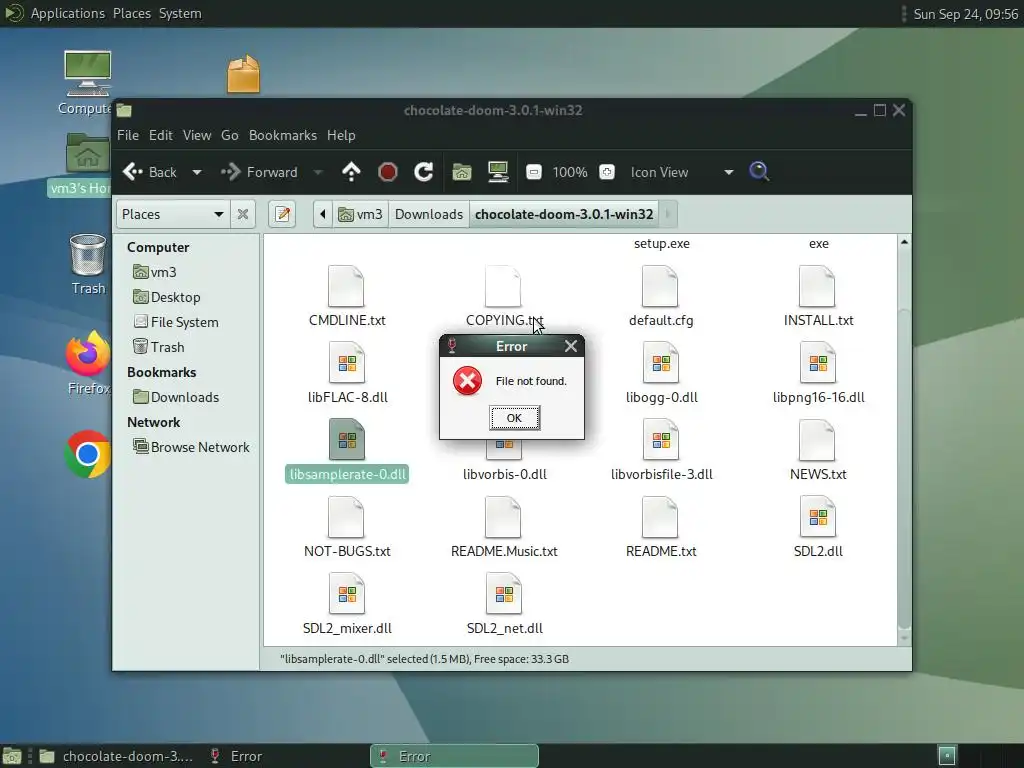Select the libpng16-16.dll file icon
Screen dimensions: 1024x768
coord(818,363)
